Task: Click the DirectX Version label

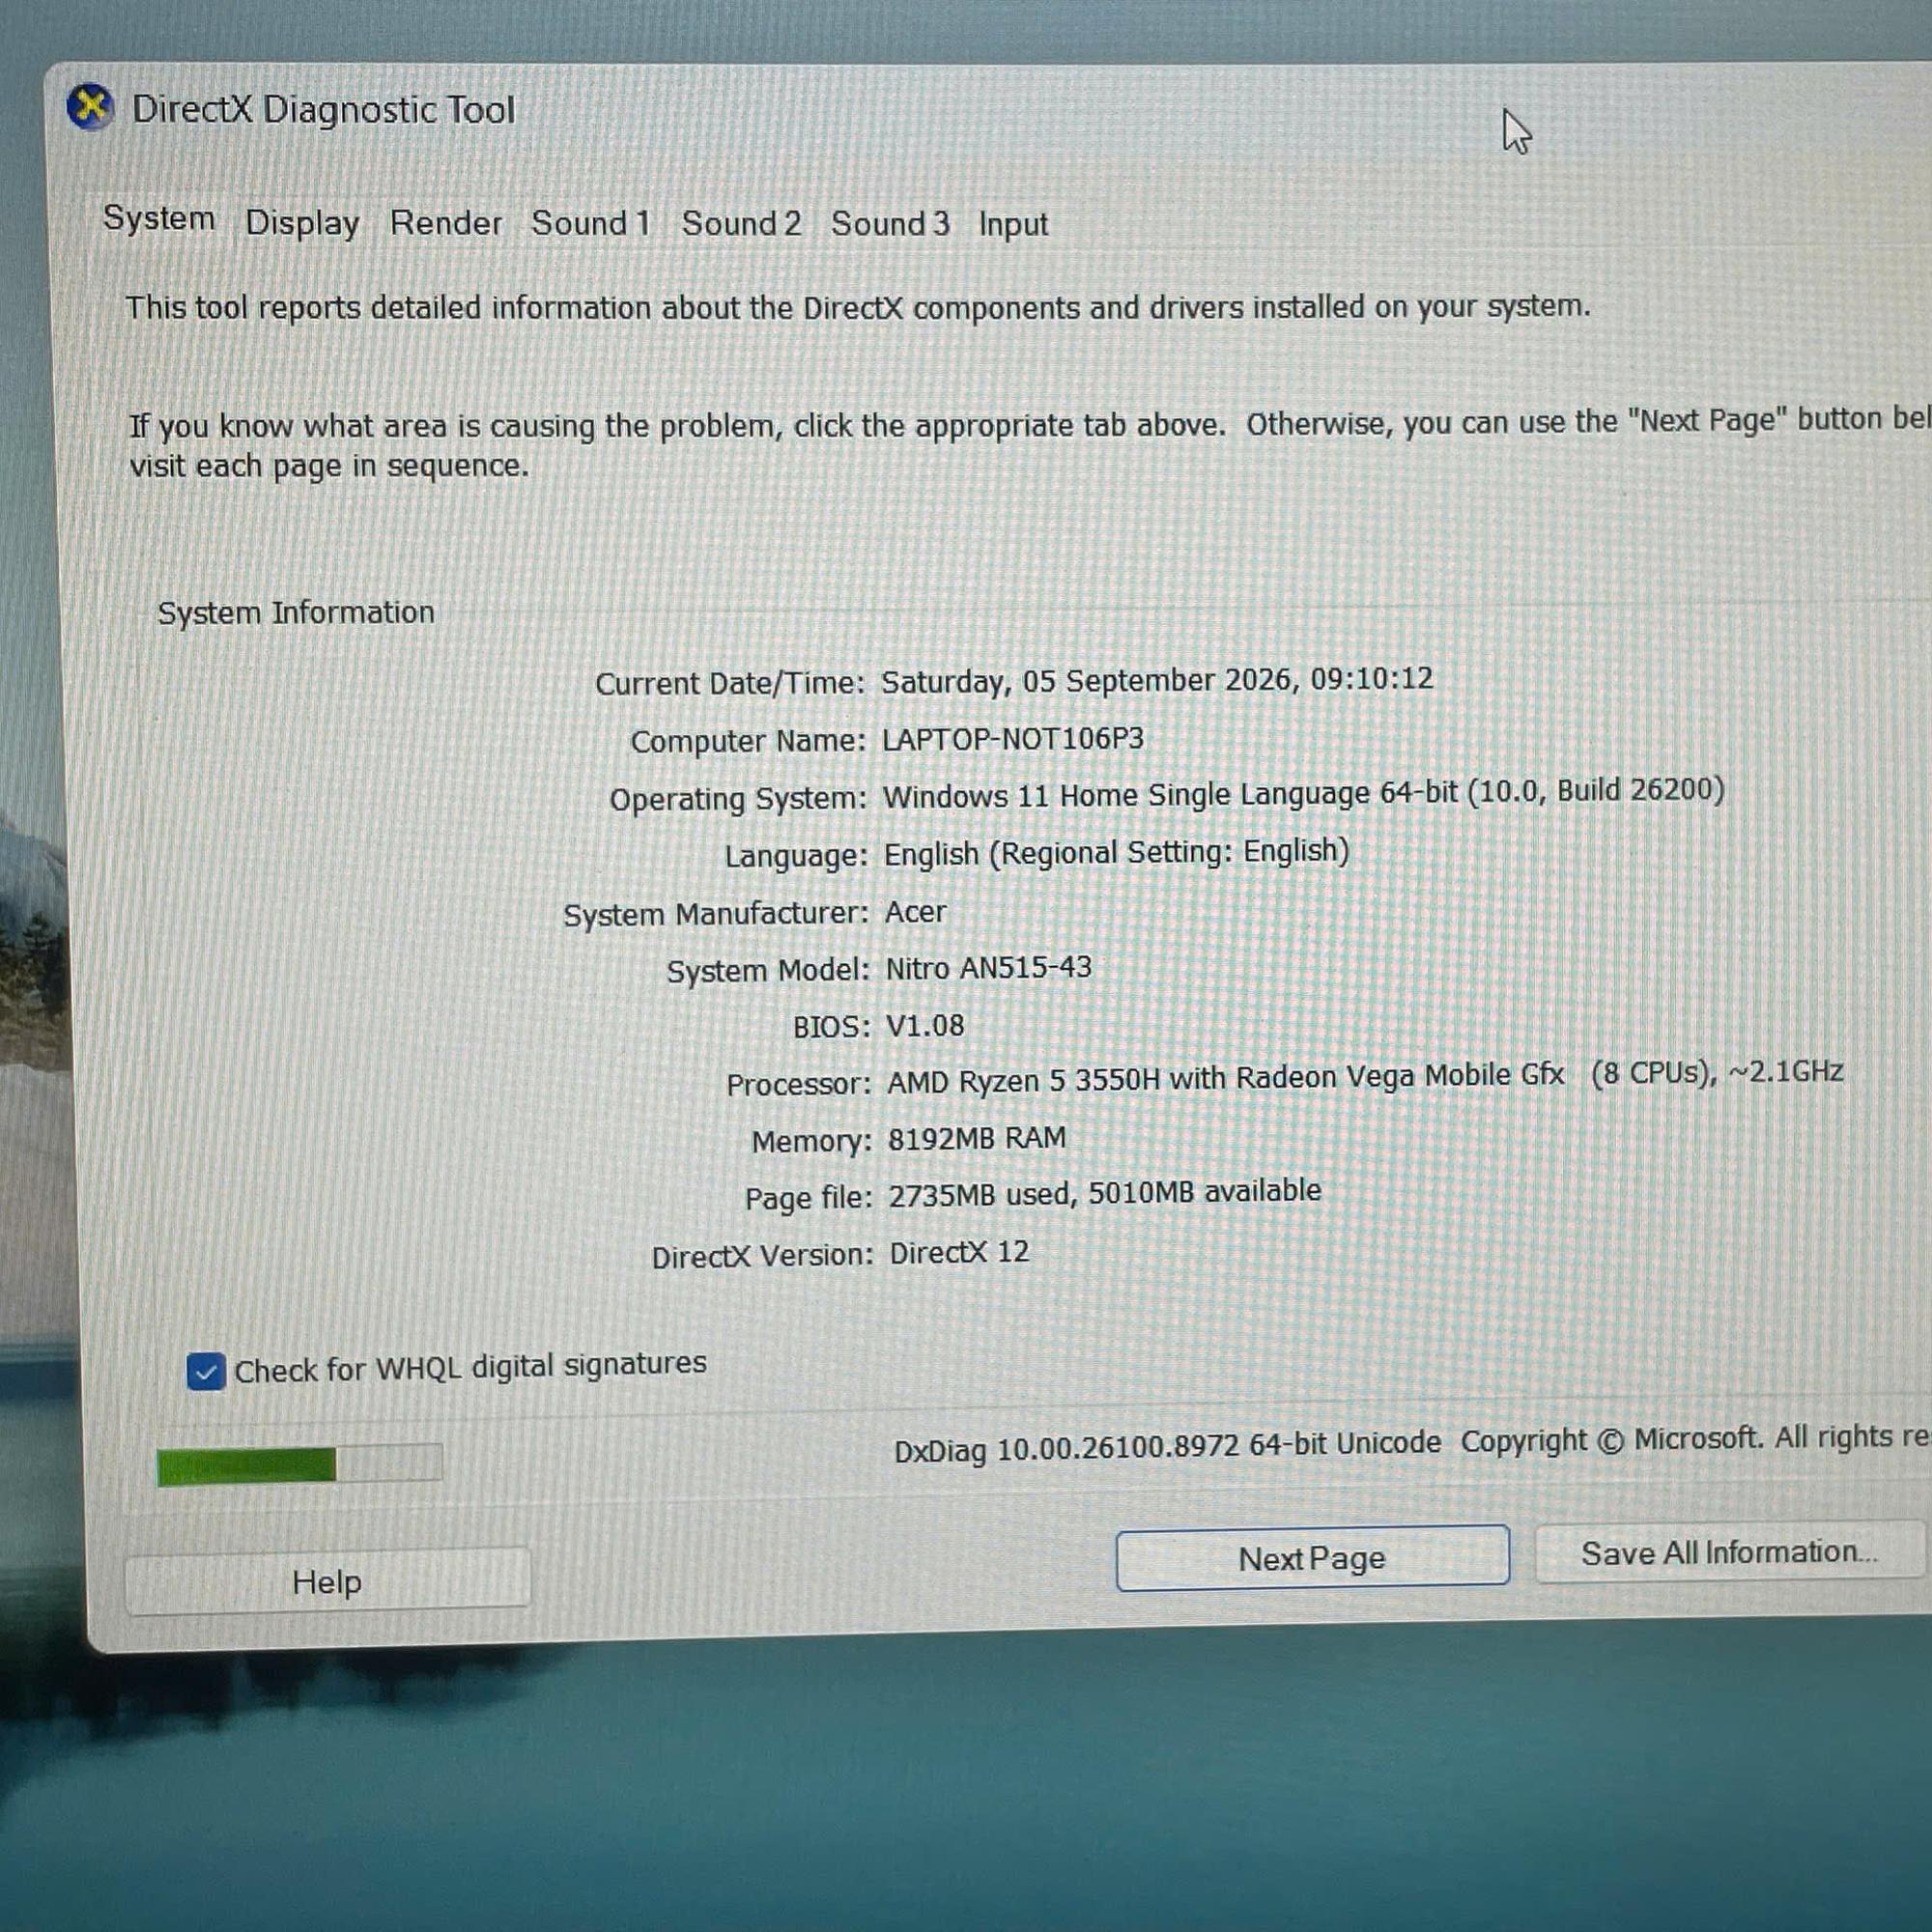Action: [x=763, y=1256]
